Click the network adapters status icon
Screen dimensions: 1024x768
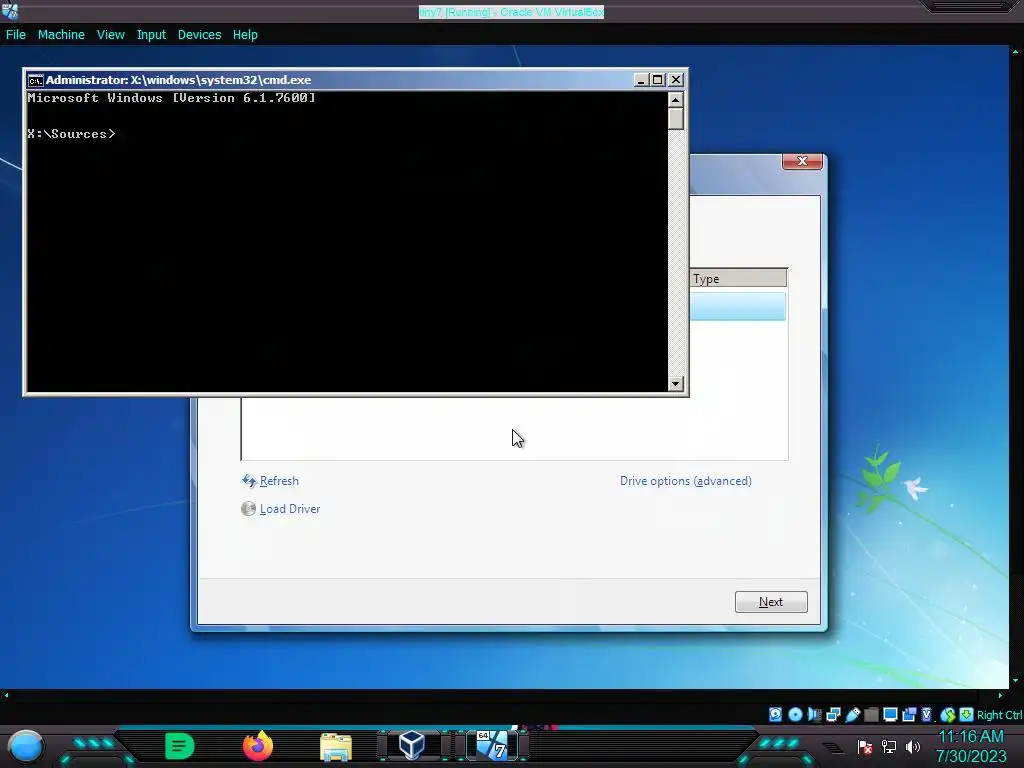click(833, 714)
